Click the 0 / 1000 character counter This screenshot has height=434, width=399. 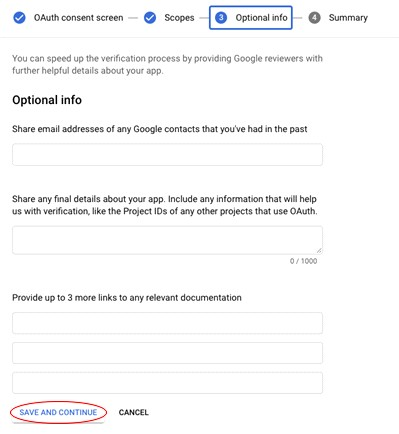point(303,261)
